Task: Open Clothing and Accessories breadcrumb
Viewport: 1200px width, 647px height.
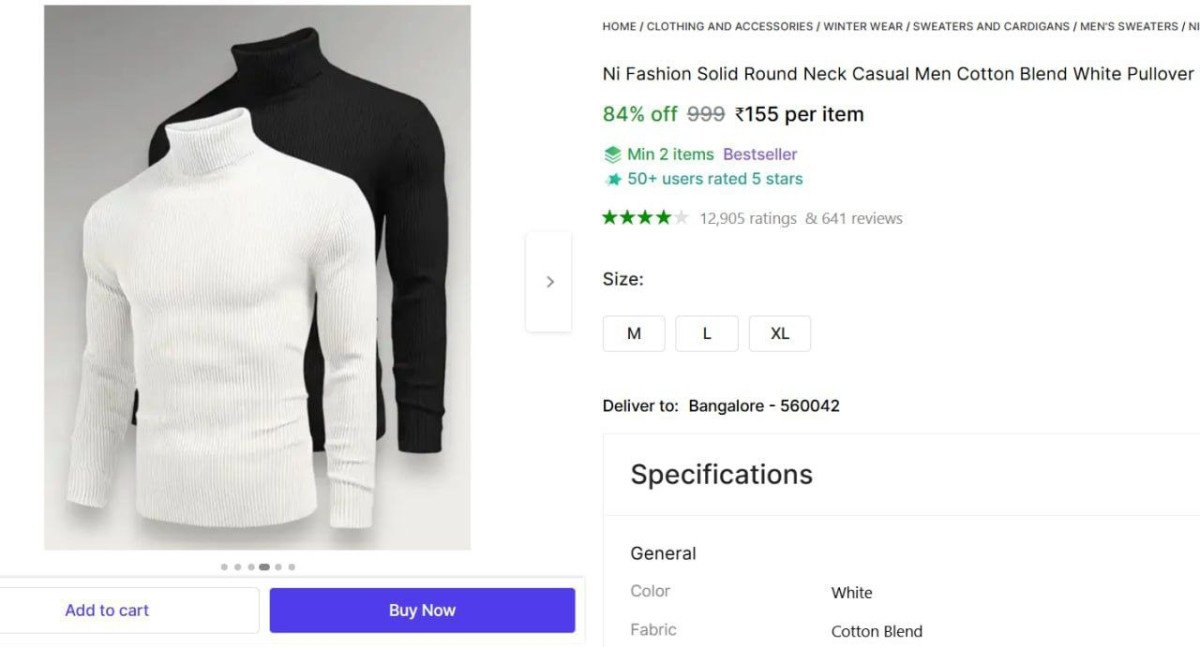Action: click(x=729, y=27)
